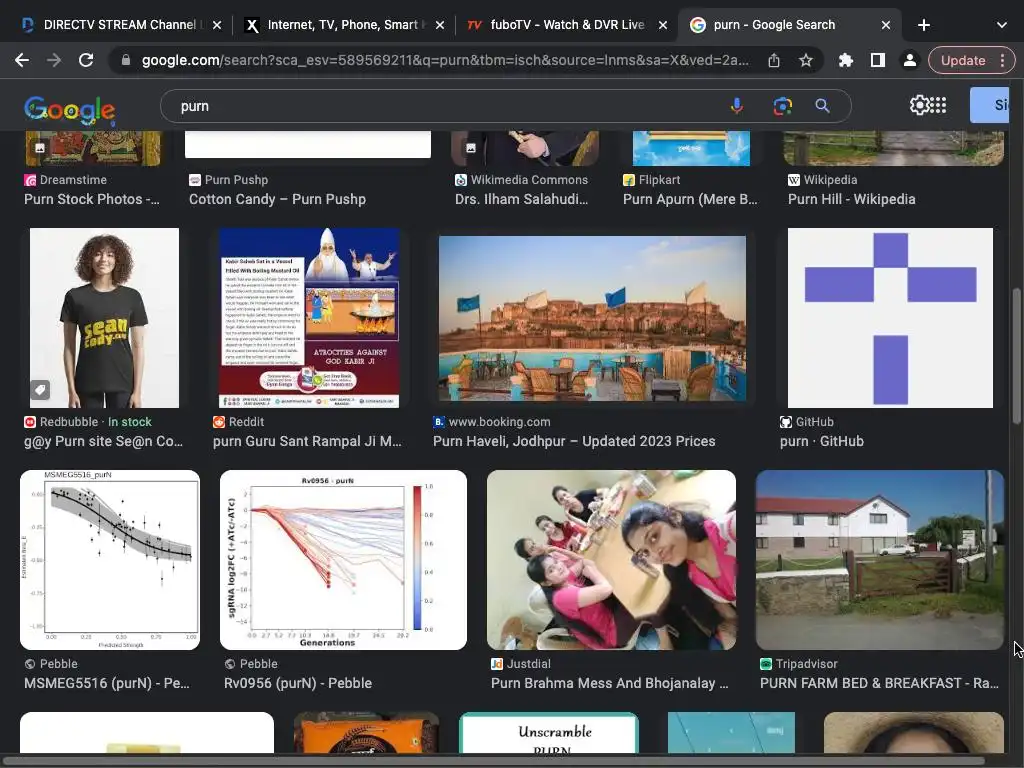Open the Kabir Ji atrocities poster image
1024x768 pixels.
309,318
